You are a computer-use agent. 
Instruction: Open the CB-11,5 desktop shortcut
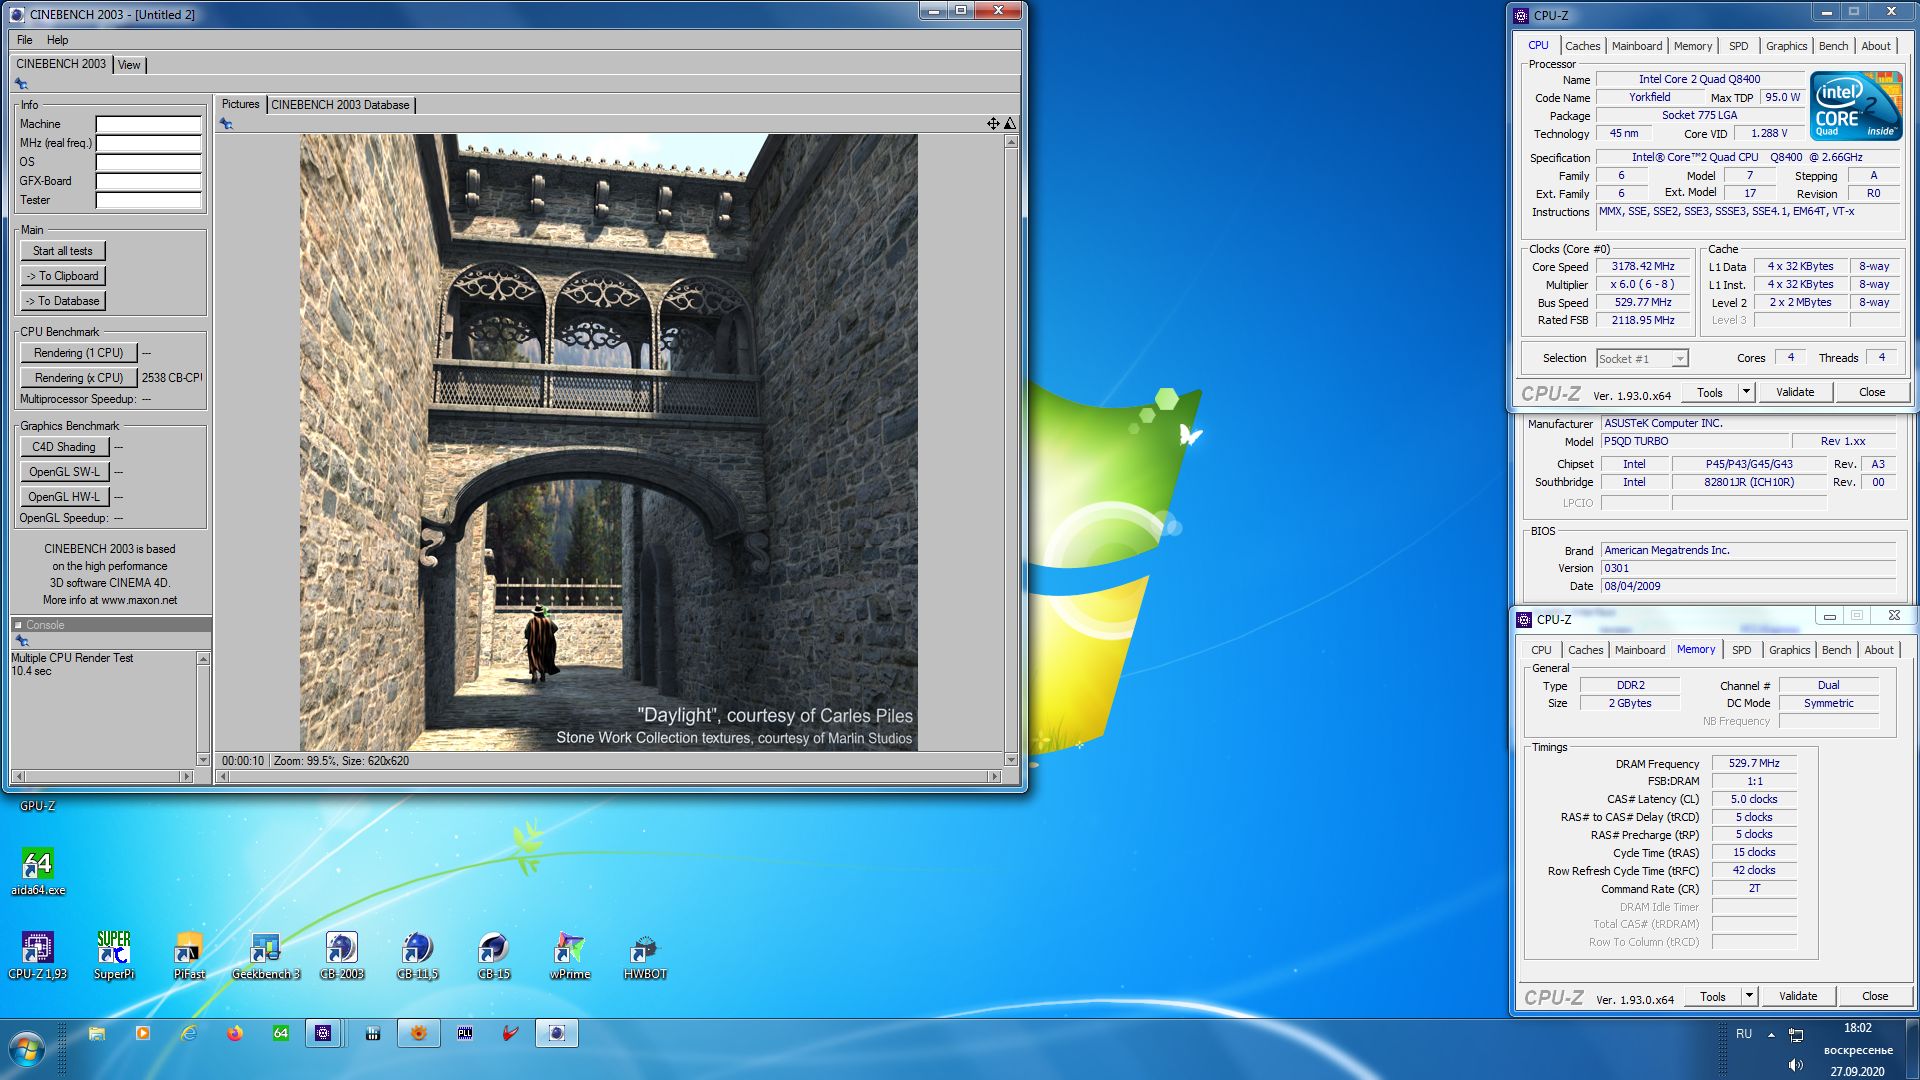[418, 955]
